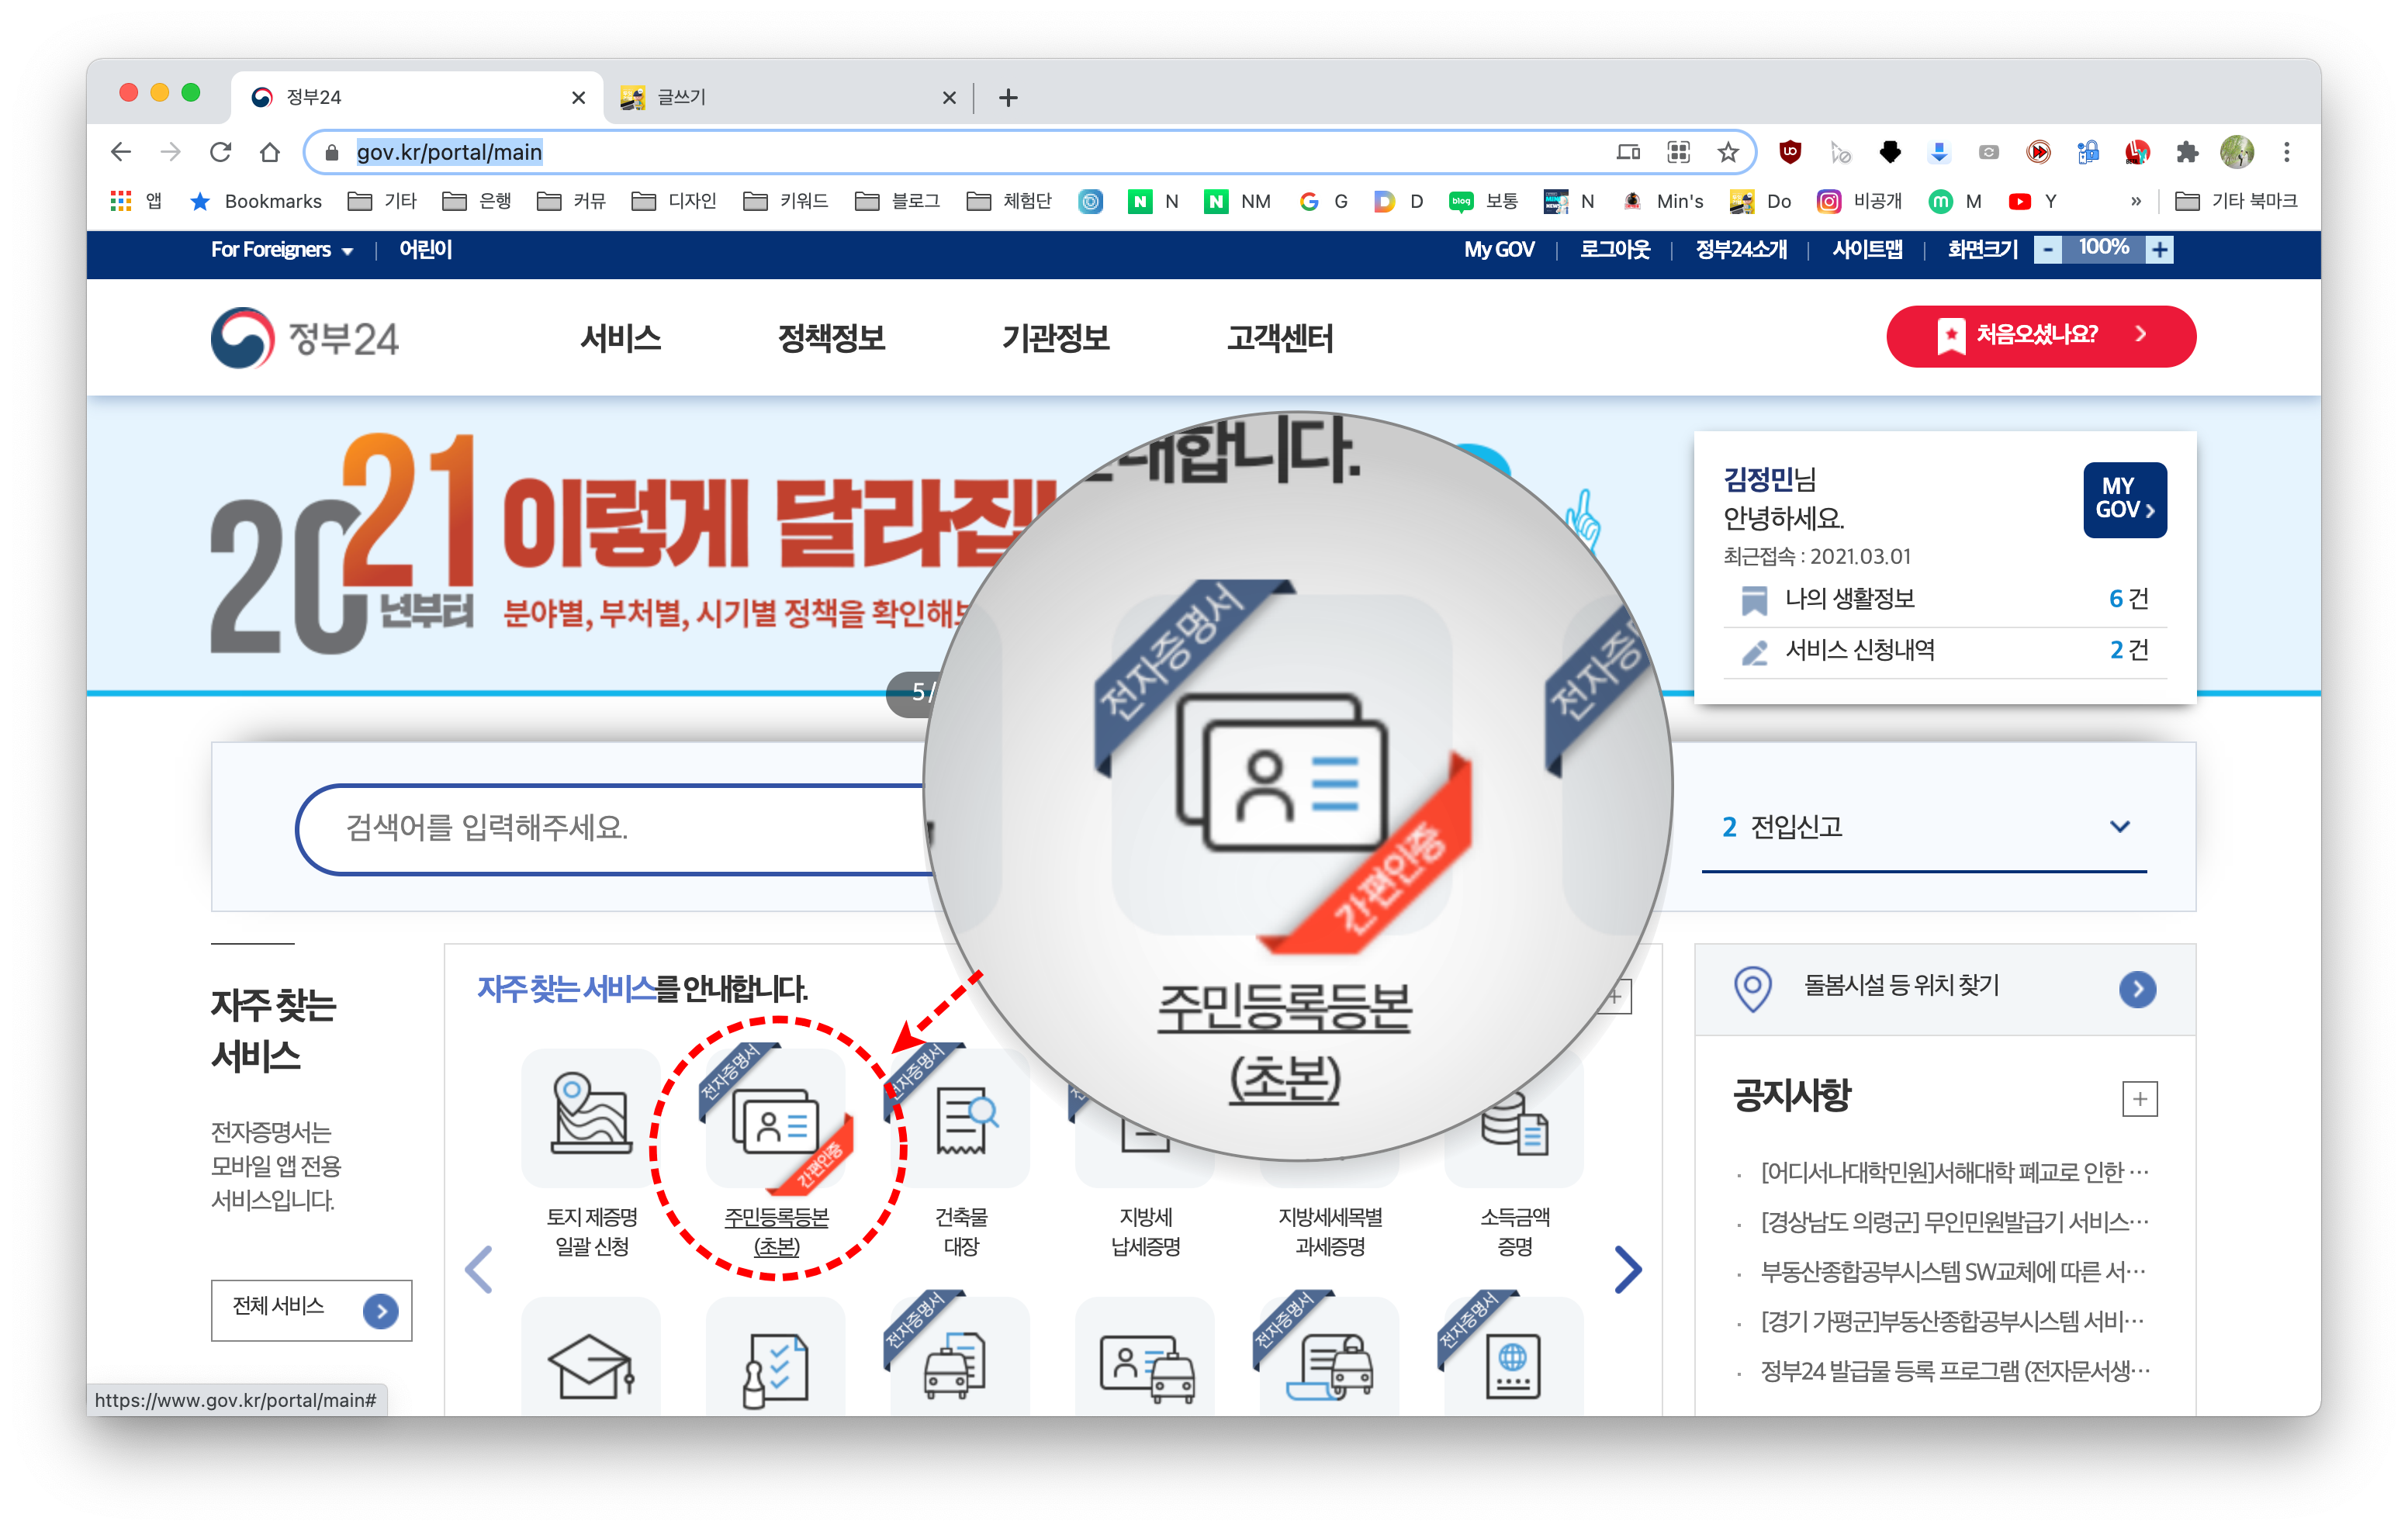The width and height of the screenshot is (2408, 1531).
Task: Open 돌봄시설 등 위치 찾기 arrow
Action: point(2137,989)
